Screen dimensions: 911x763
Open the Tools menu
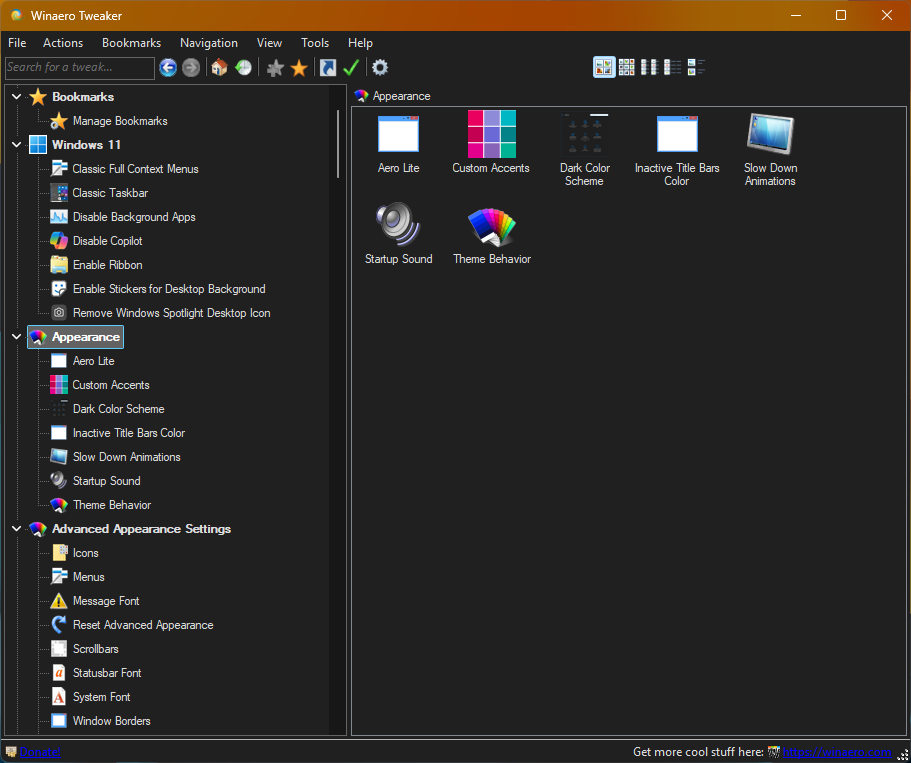coord(315,43)
